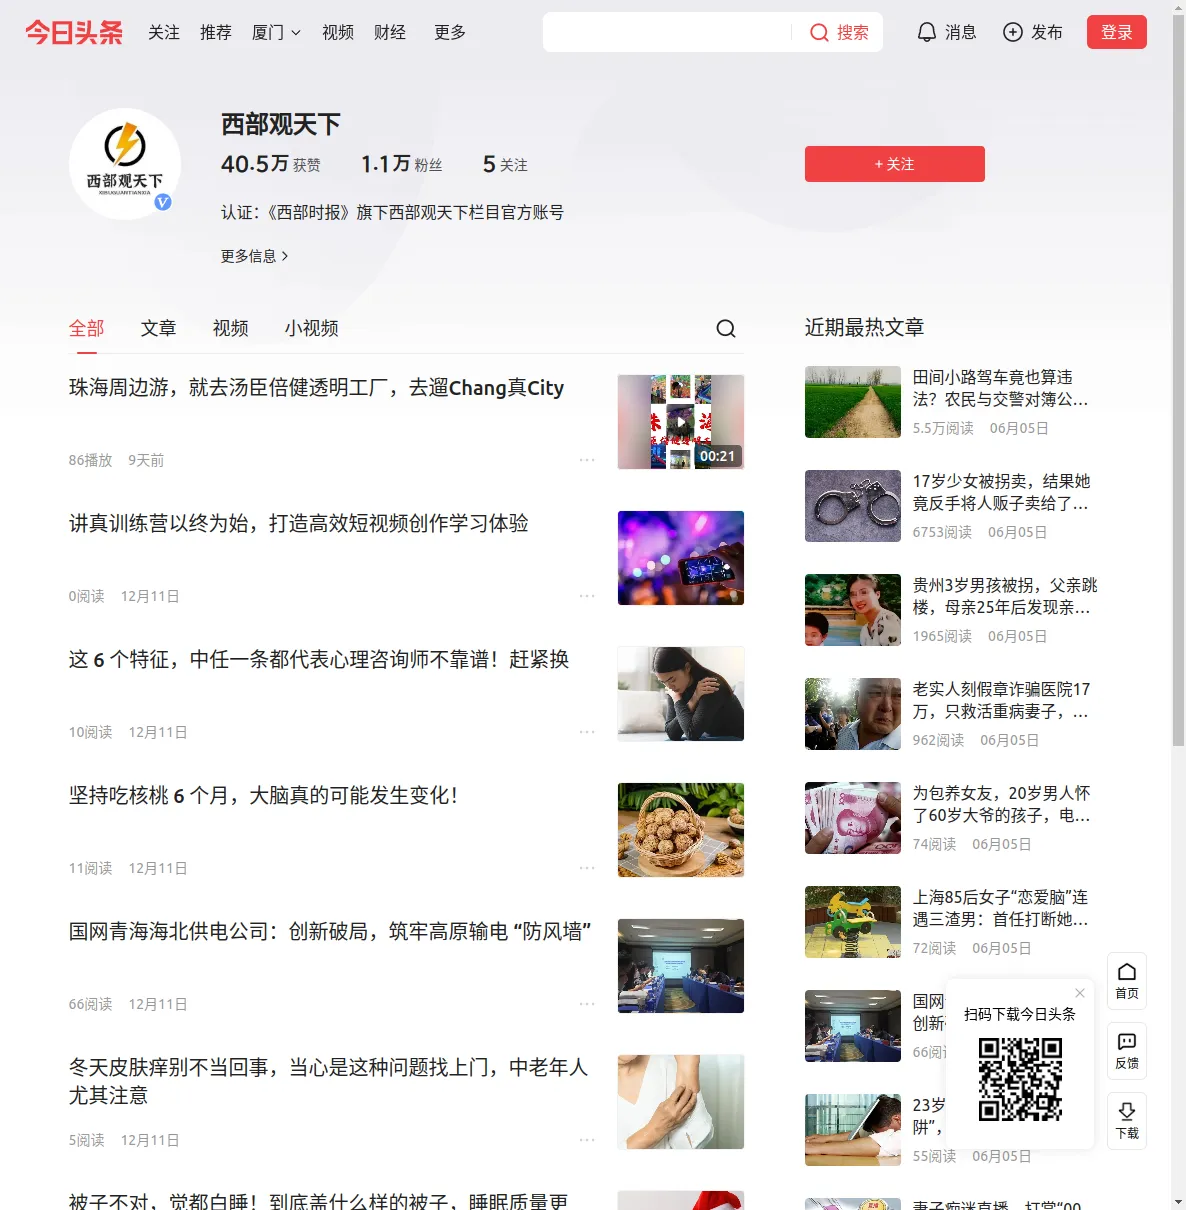Switch to the 视频 profile tab
Screen dimensions: 1186x1210
click(231, 328)
